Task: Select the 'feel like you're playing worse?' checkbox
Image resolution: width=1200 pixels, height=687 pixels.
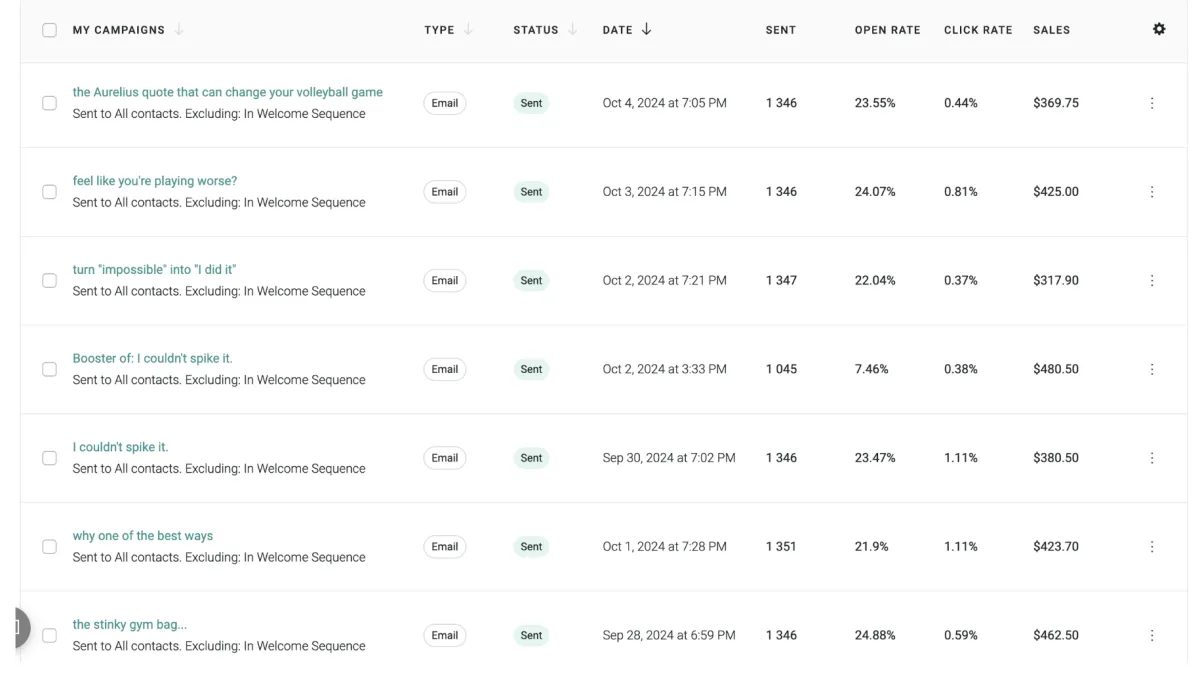Action: [x=49, y=192]
